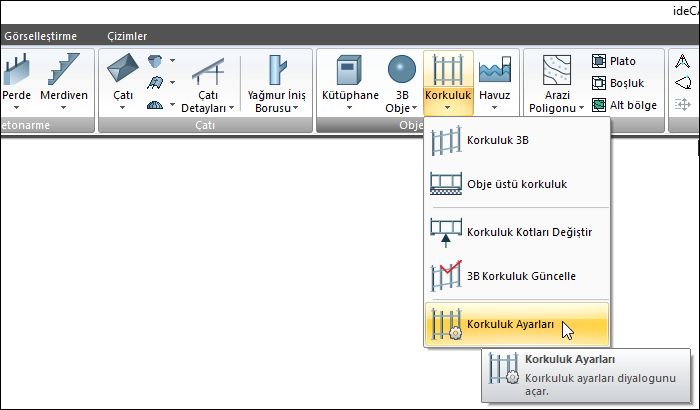Select the Plato tool
The width and height of the screenshot is (700, 410).
point(614,61)
